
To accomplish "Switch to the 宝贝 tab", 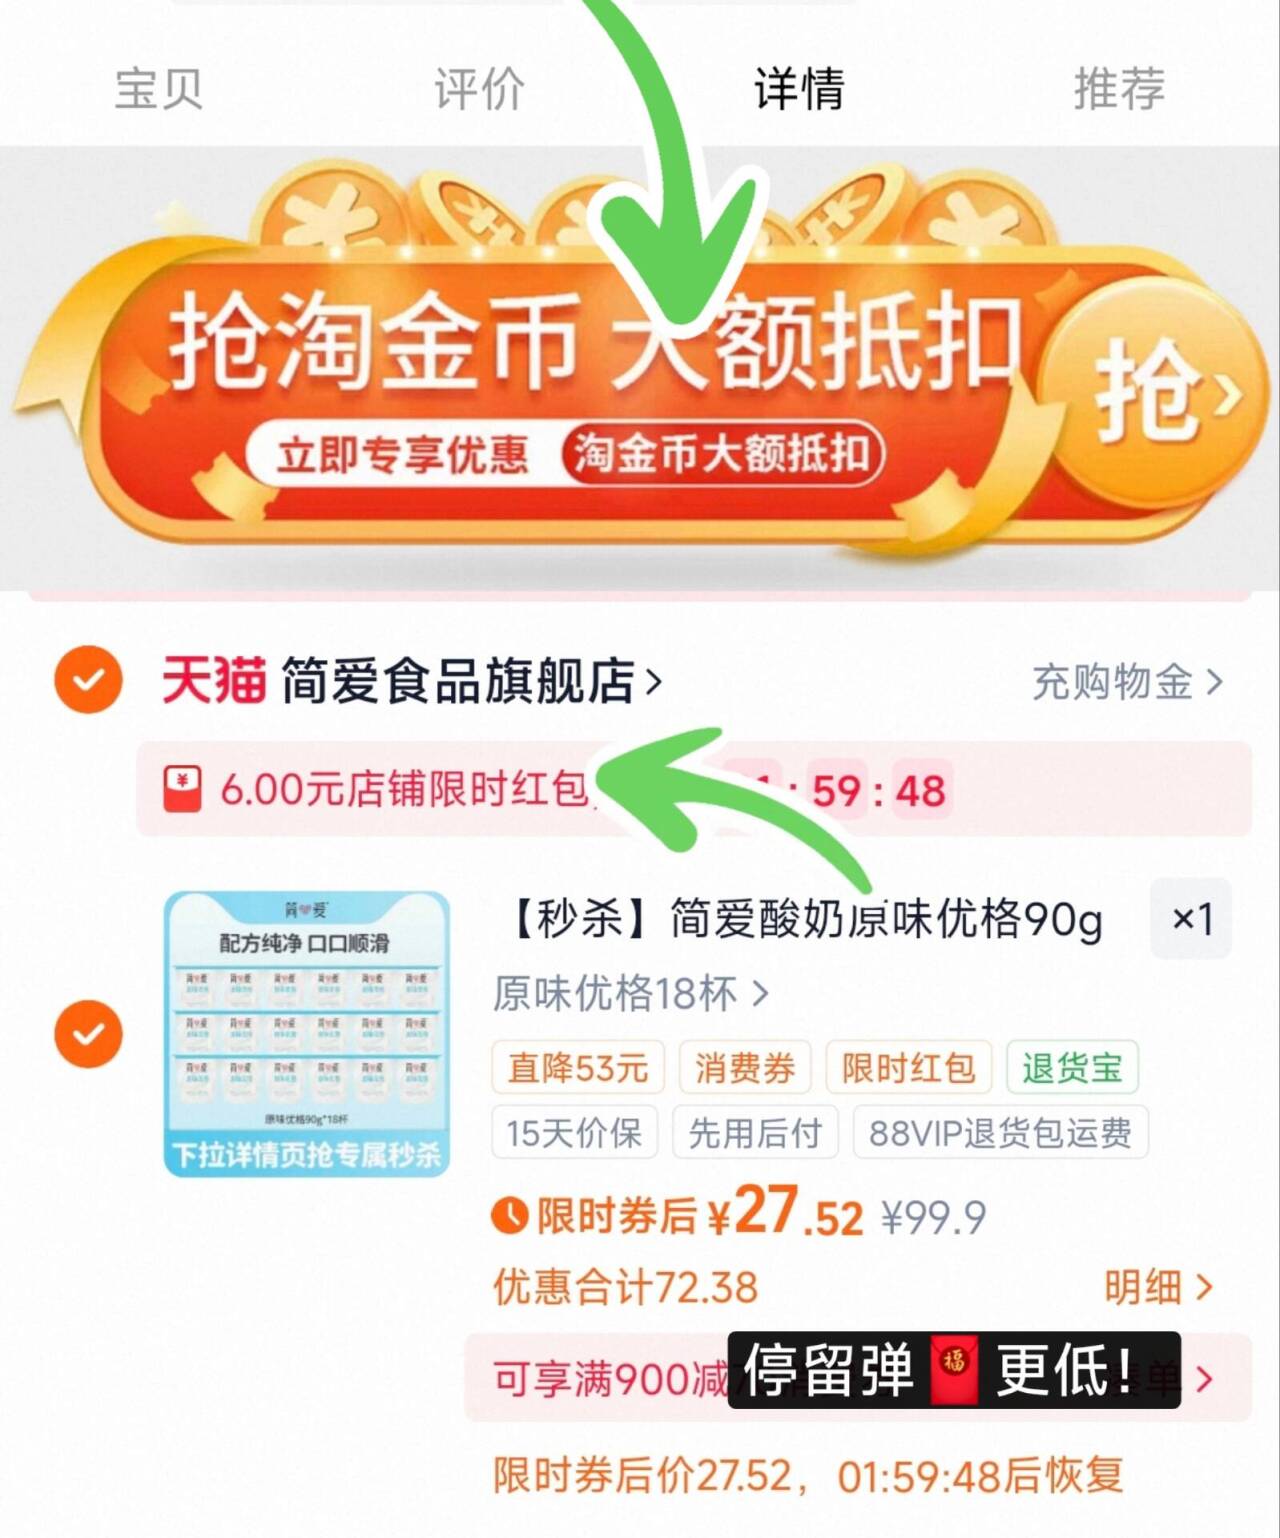I will pyautogui.click(x=158, y=89).
